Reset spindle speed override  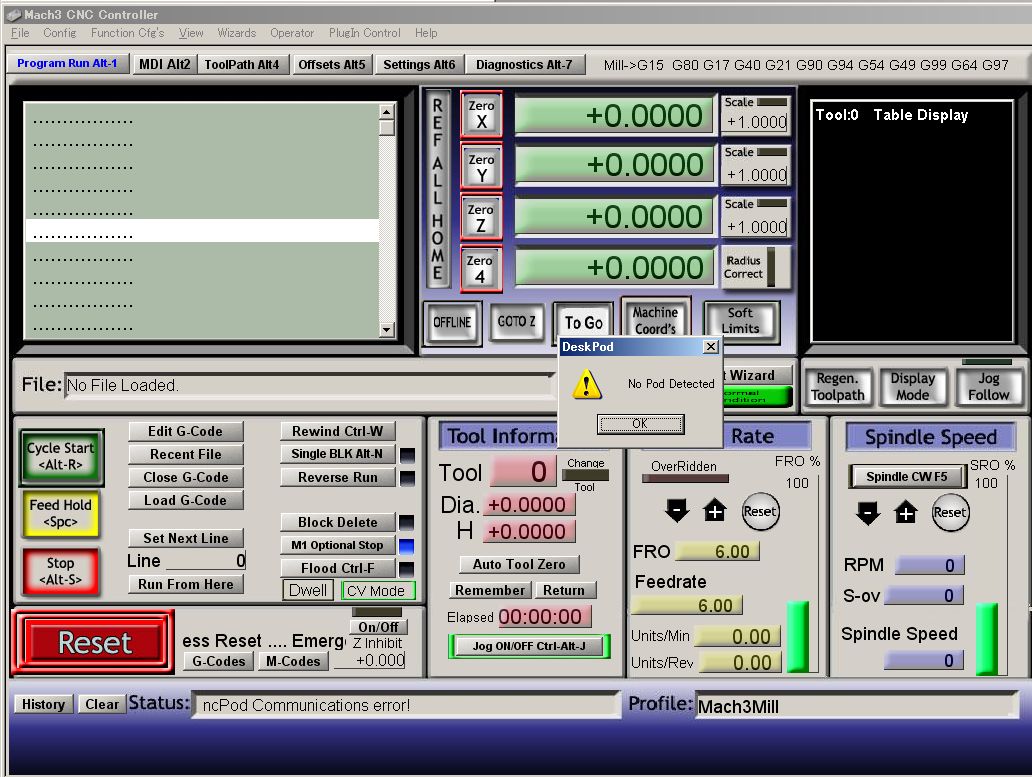click(x=950, y=513)
